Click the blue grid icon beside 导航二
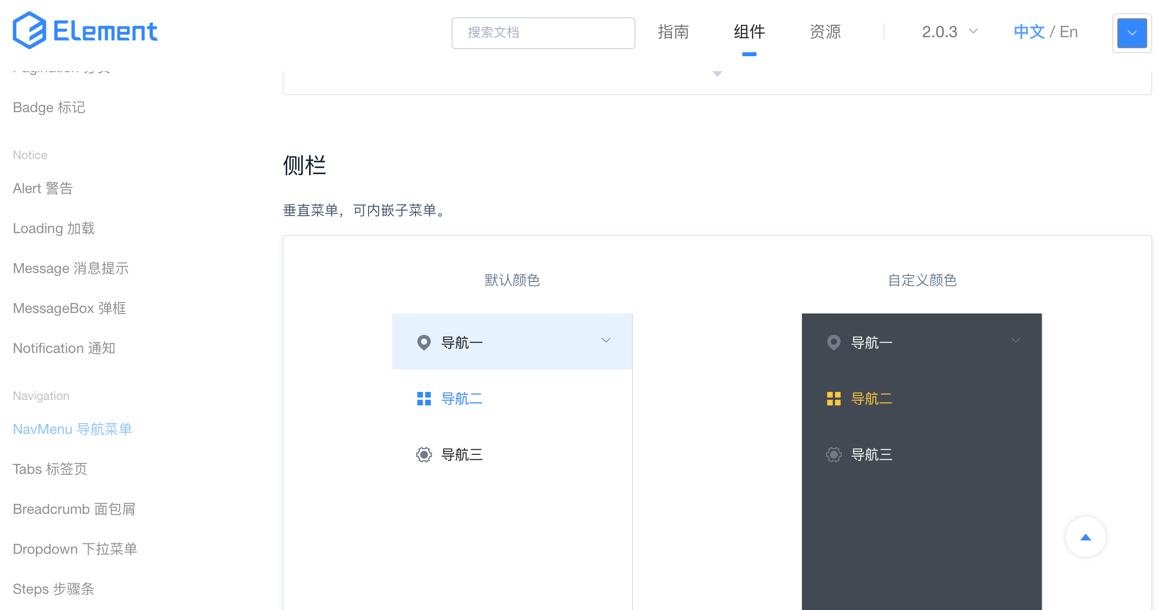 (424, 399)
